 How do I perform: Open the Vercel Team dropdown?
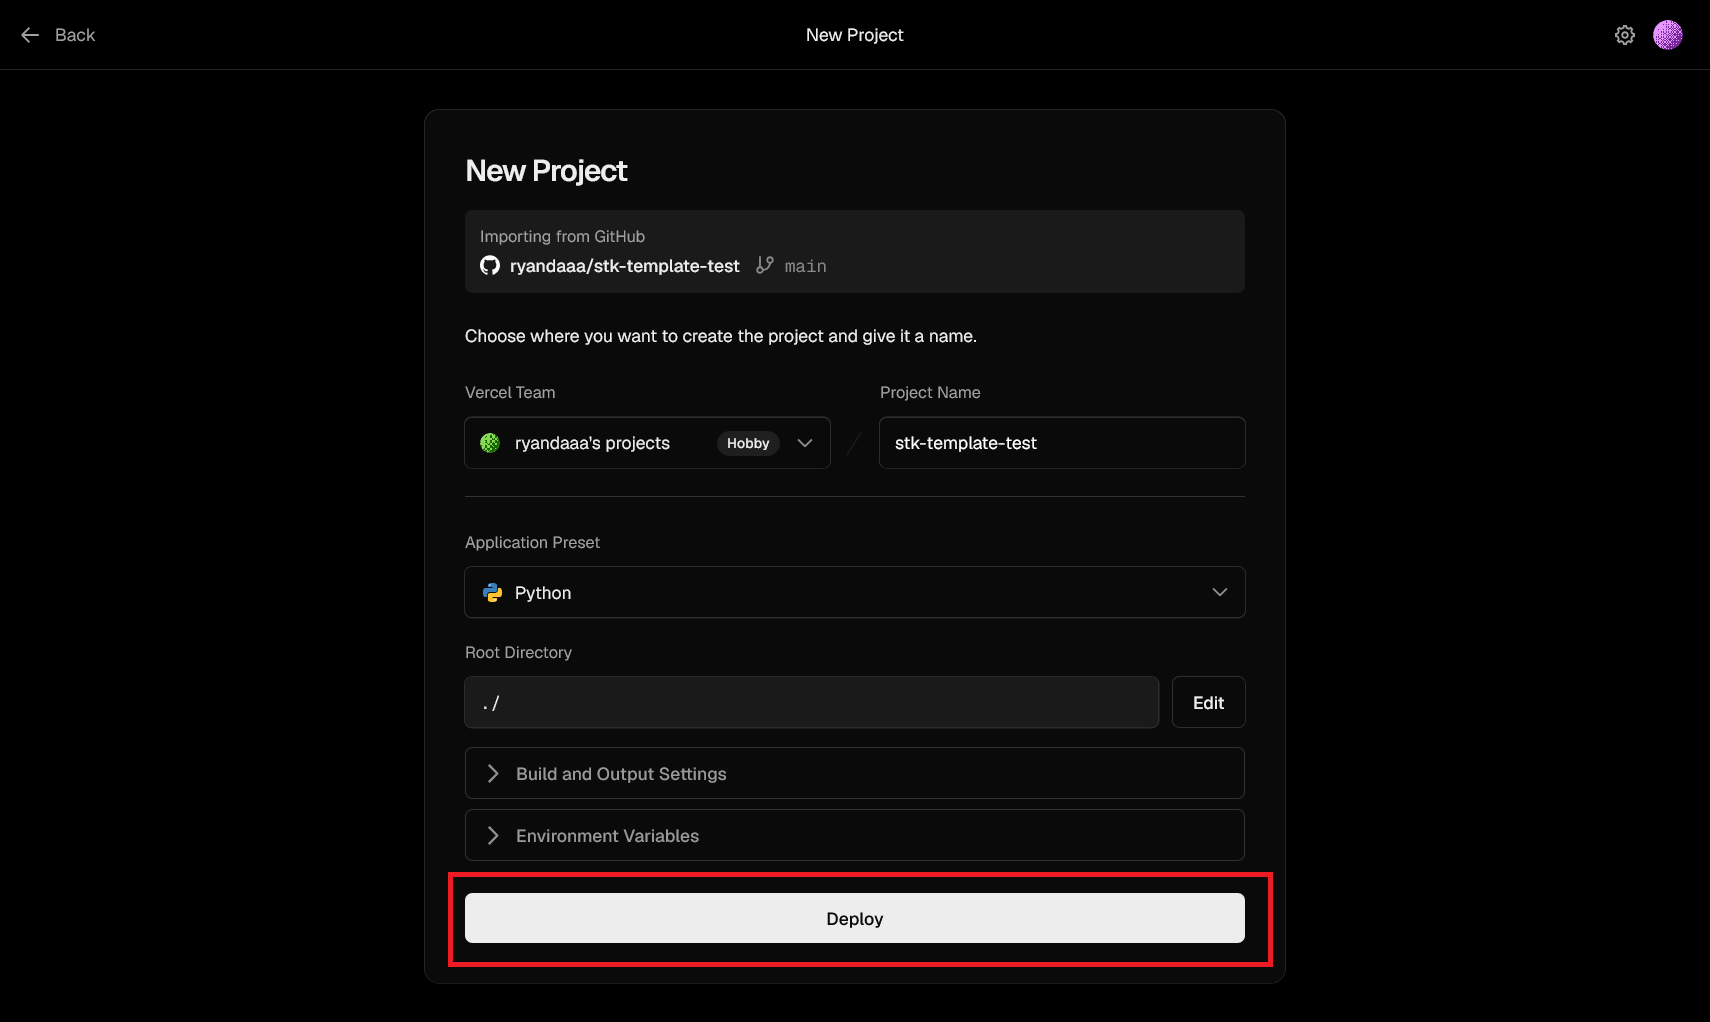[x=647, y=443]
